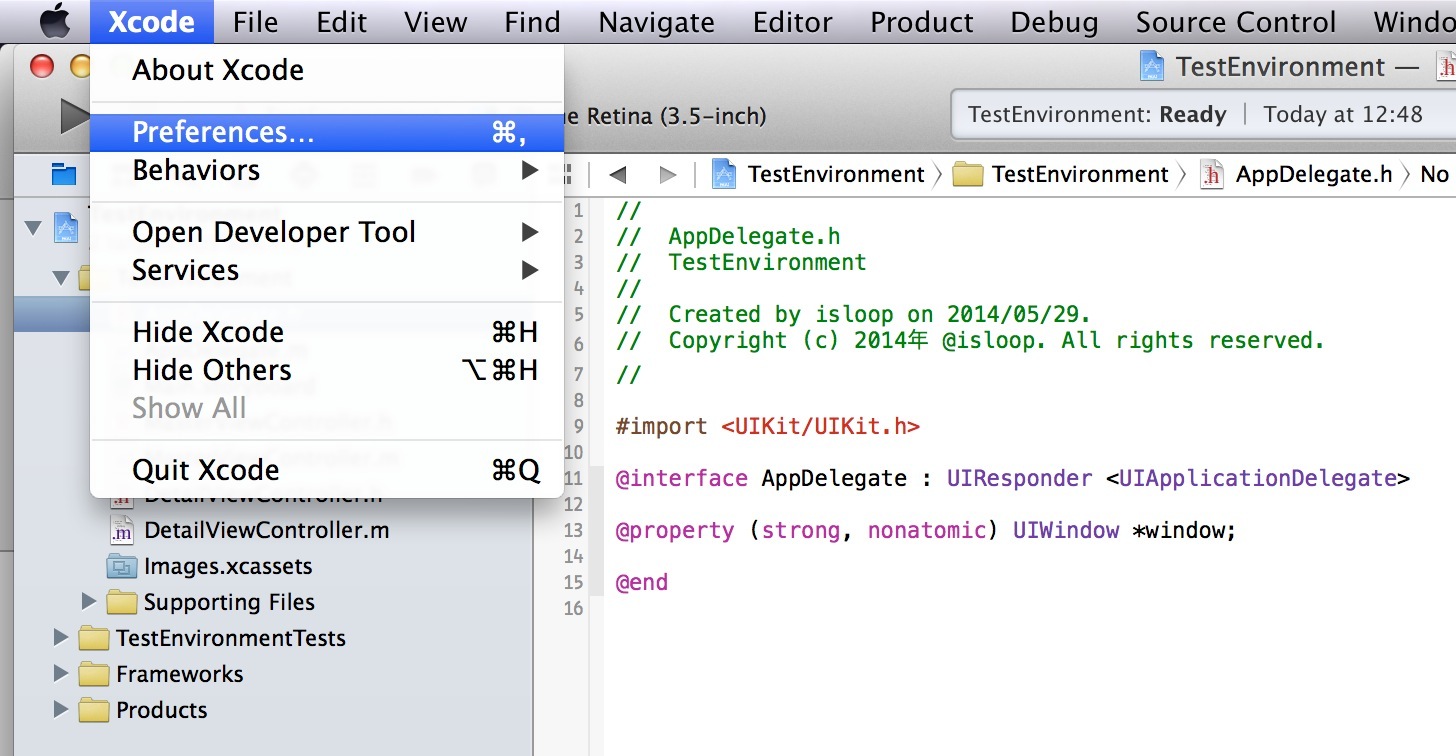This screenshot has height=756, width=1456.
Task: Click the Products folder icon
Action: 94,710
